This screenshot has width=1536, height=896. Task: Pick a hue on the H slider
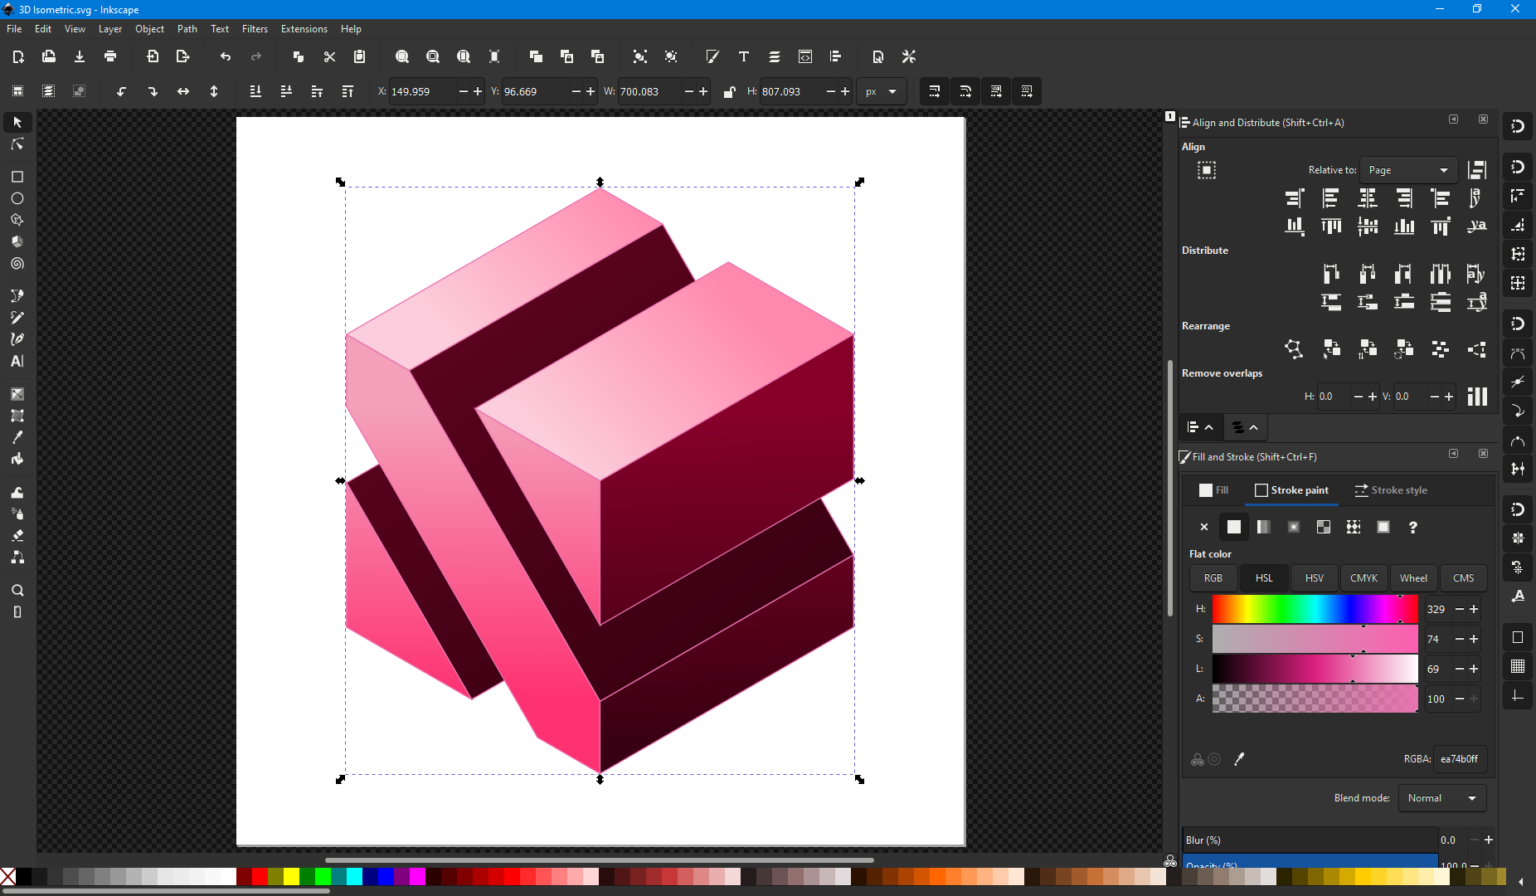pos(1310,609)
